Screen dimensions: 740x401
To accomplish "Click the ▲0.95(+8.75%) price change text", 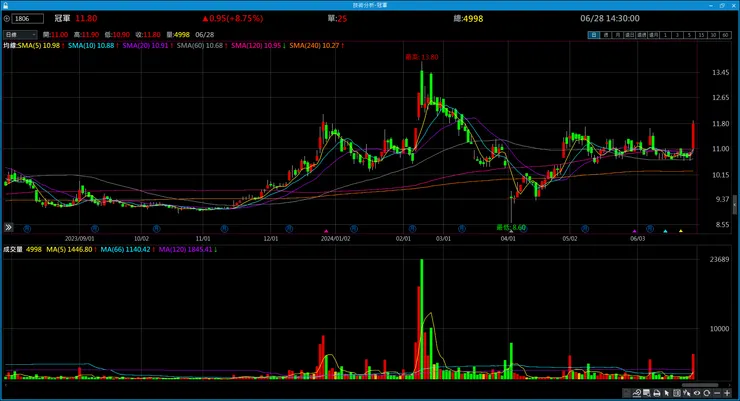I will point(233,18).
